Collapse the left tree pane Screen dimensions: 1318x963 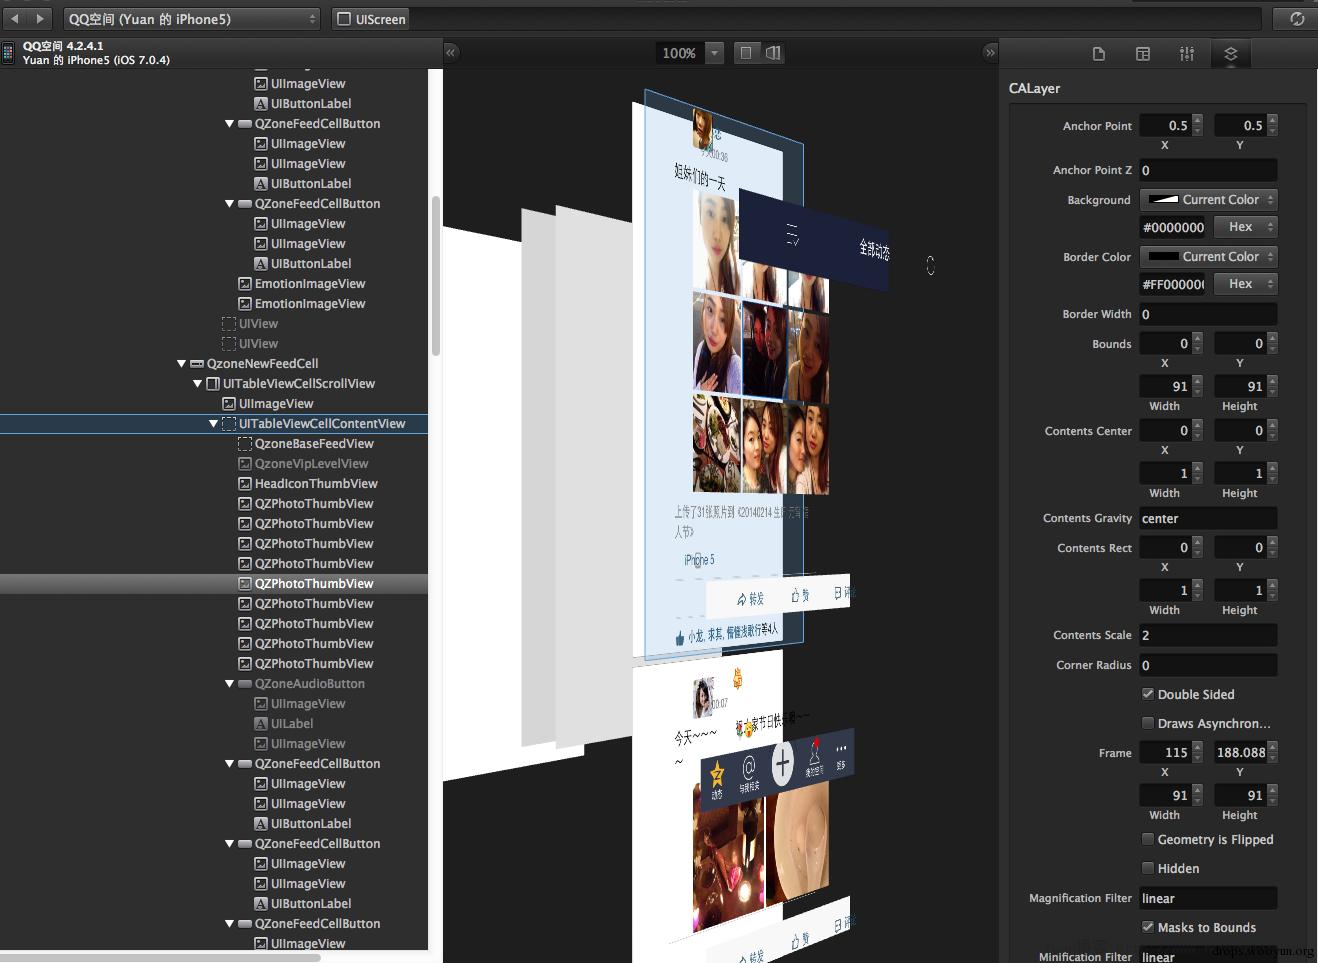pyautogui.click(x=451, y=52)
